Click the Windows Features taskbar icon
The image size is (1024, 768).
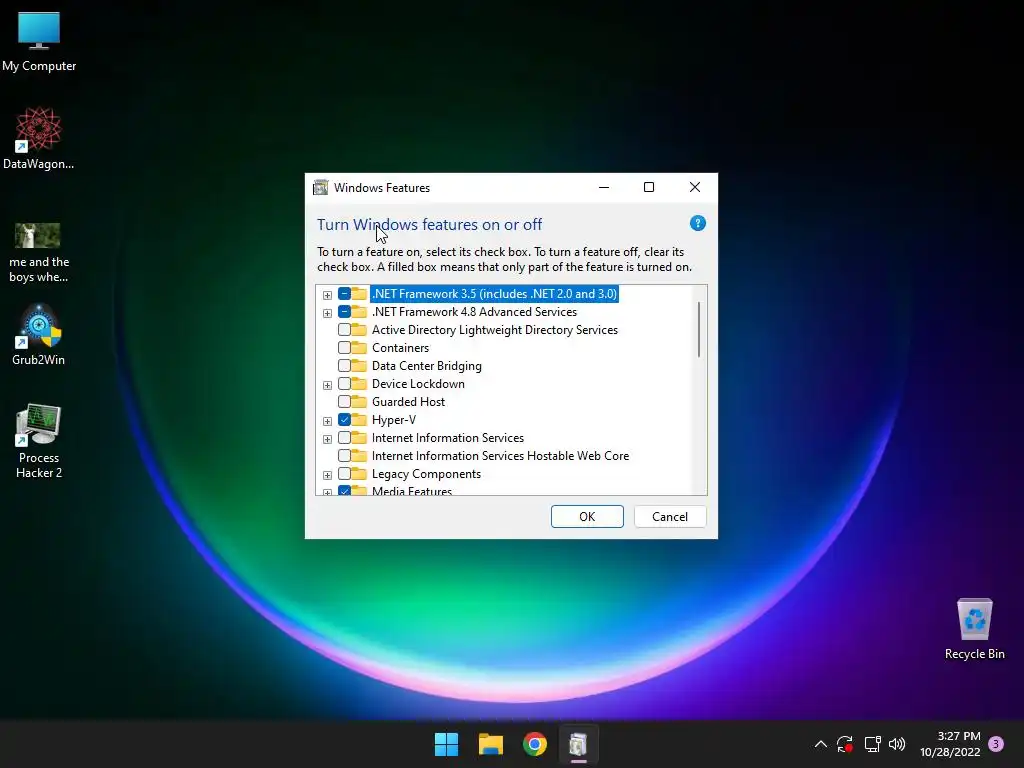coord(579,744)
